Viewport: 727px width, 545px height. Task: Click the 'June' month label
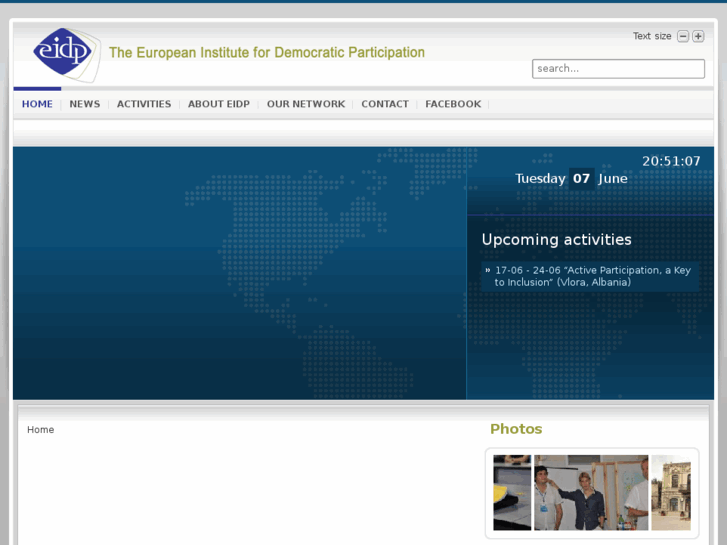612,179
